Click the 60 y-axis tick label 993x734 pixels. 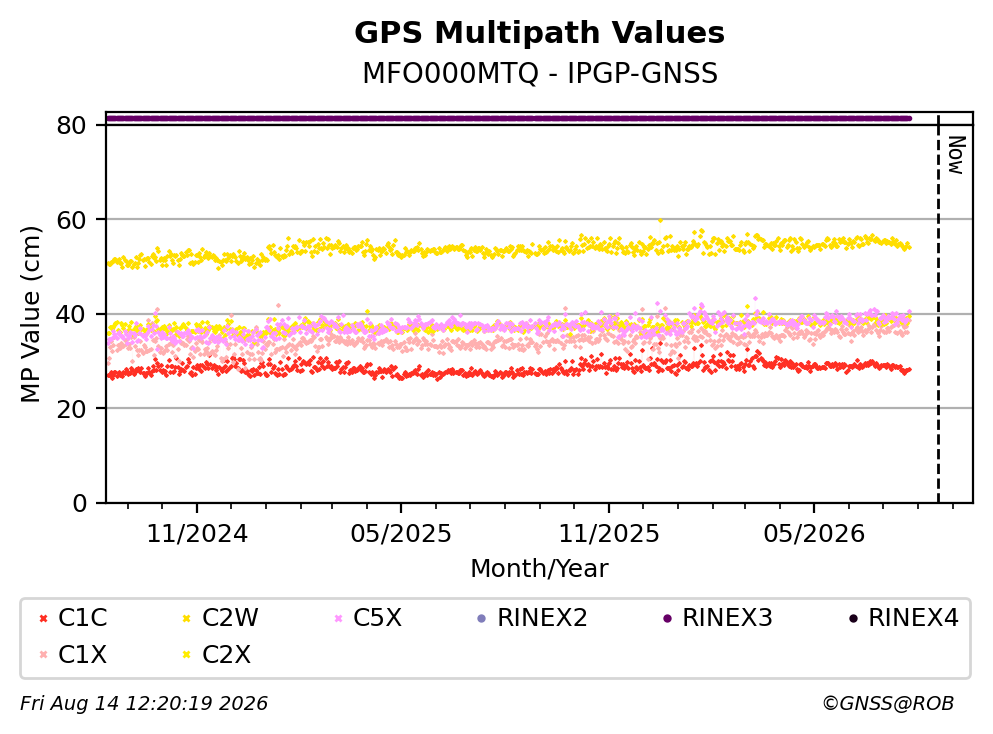[72, 220]
